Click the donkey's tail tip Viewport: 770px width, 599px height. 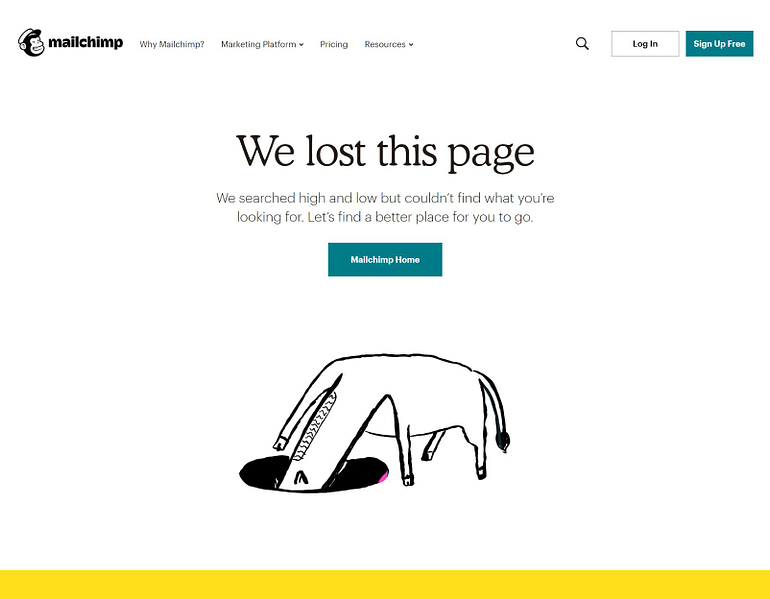click(x=503, y=441)
